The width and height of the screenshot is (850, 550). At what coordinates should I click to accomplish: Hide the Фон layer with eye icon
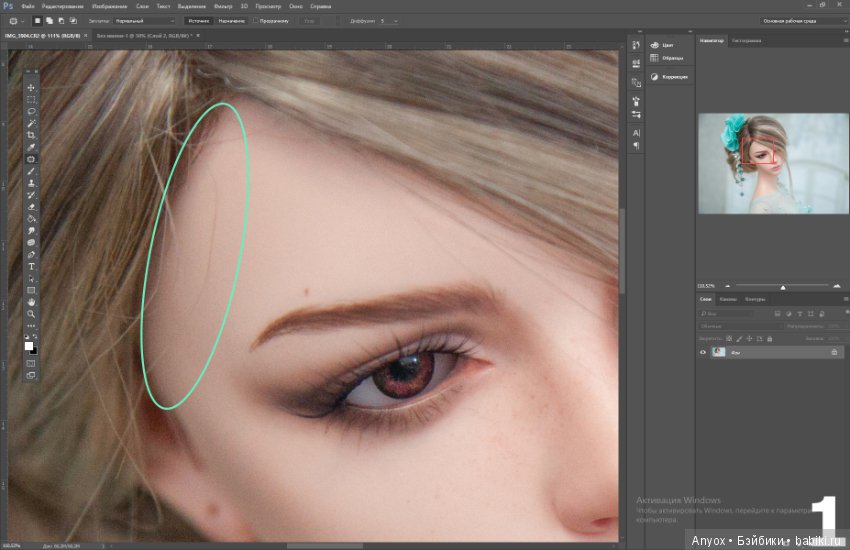703,352
